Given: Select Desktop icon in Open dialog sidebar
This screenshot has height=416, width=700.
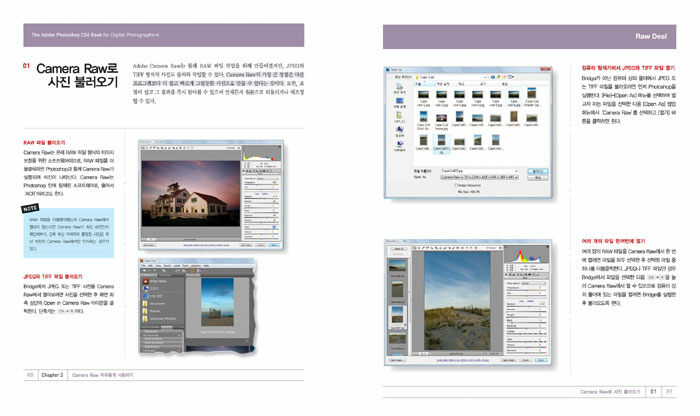Looking at the screenshot, I should point(400,101).
